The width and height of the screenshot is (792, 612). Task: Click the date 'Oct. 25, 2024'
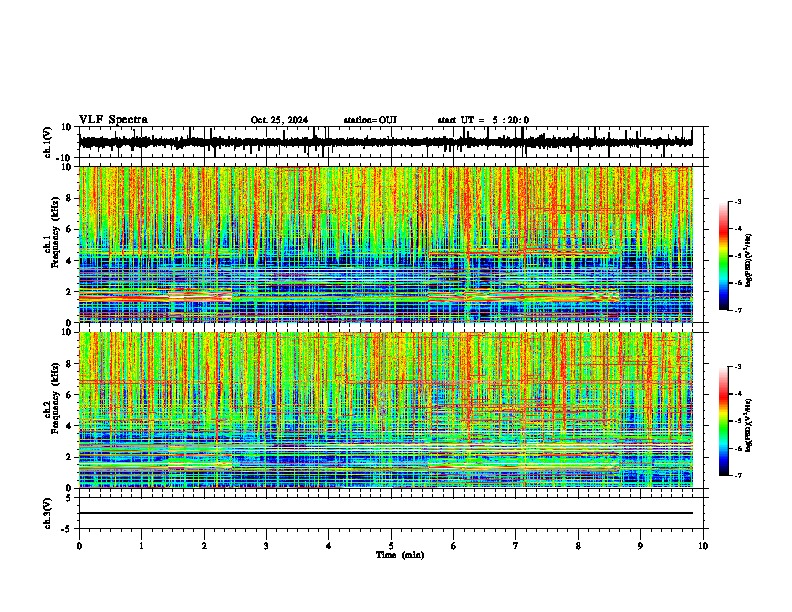[x=279, y=120]
